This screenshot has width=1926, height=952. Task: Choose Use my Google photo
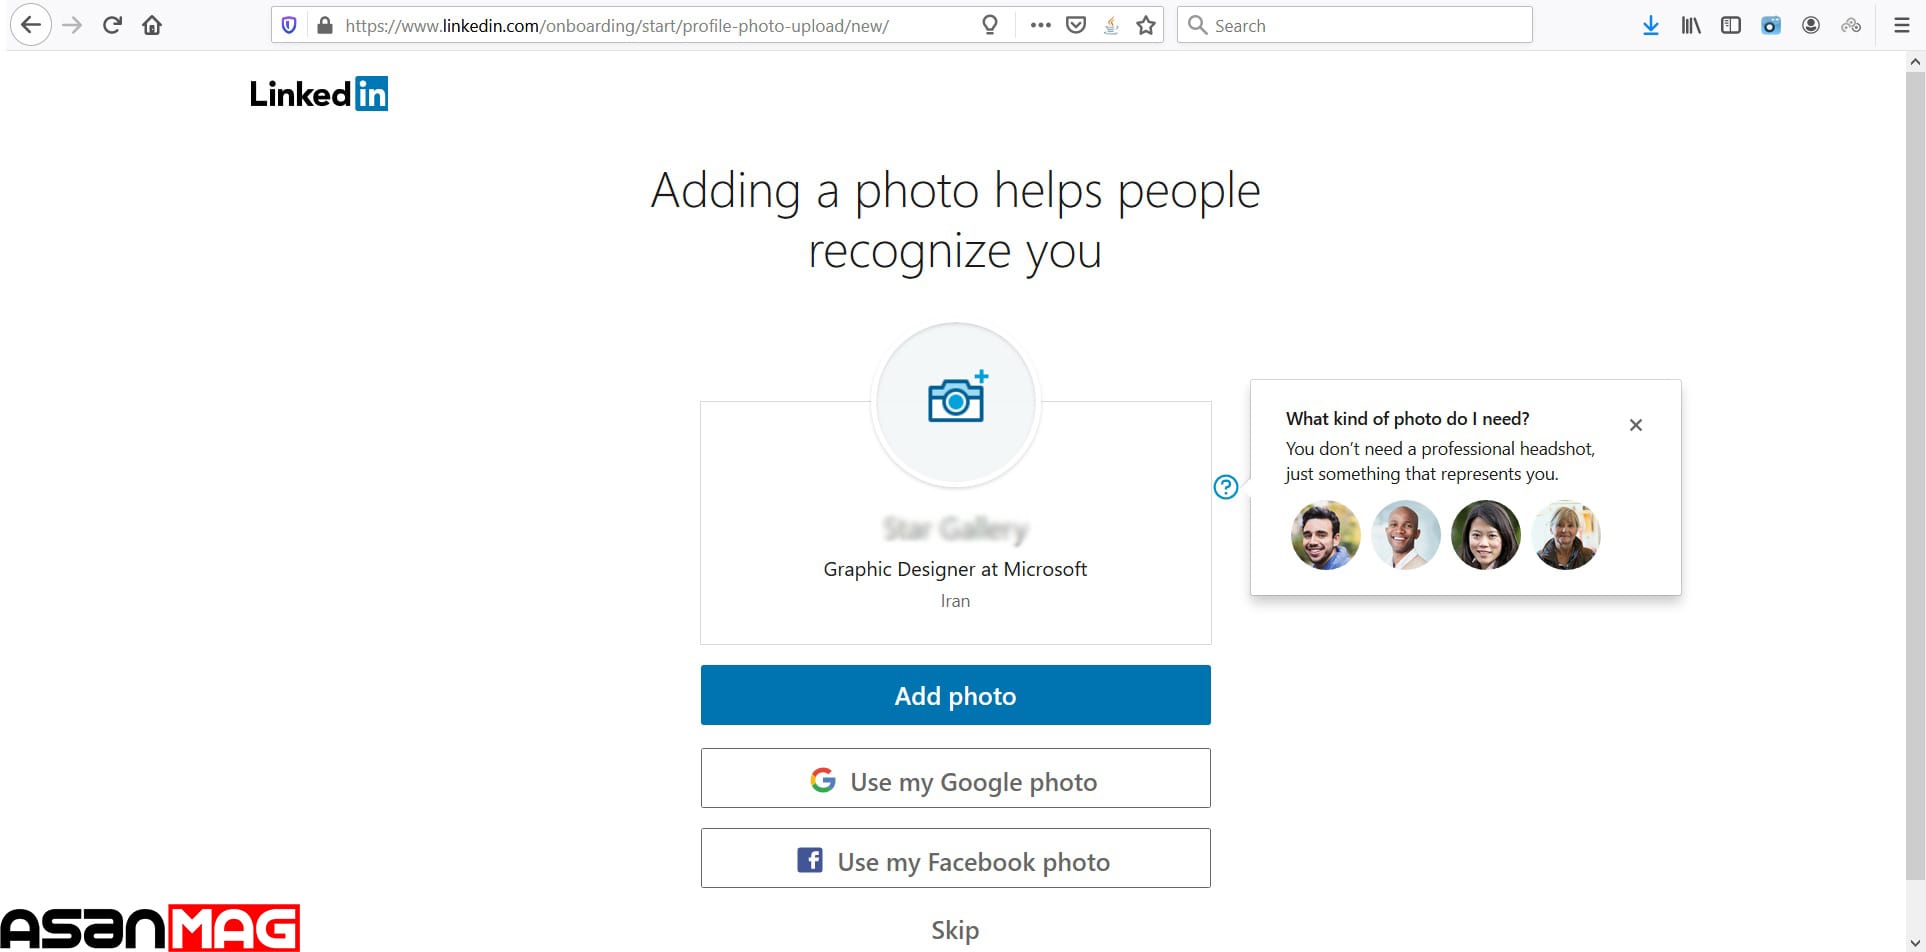(956, 778)
